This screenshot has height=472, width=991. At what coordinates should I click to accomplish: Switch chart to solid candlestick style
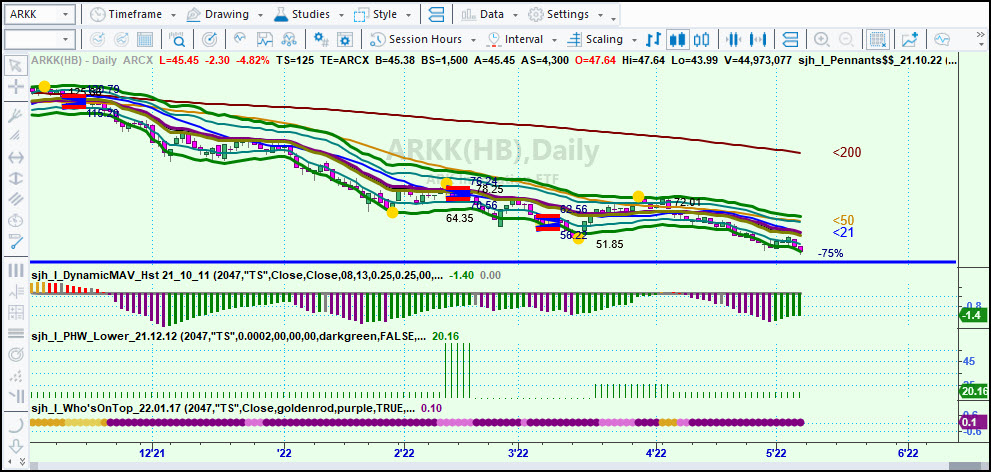[678, 39]
